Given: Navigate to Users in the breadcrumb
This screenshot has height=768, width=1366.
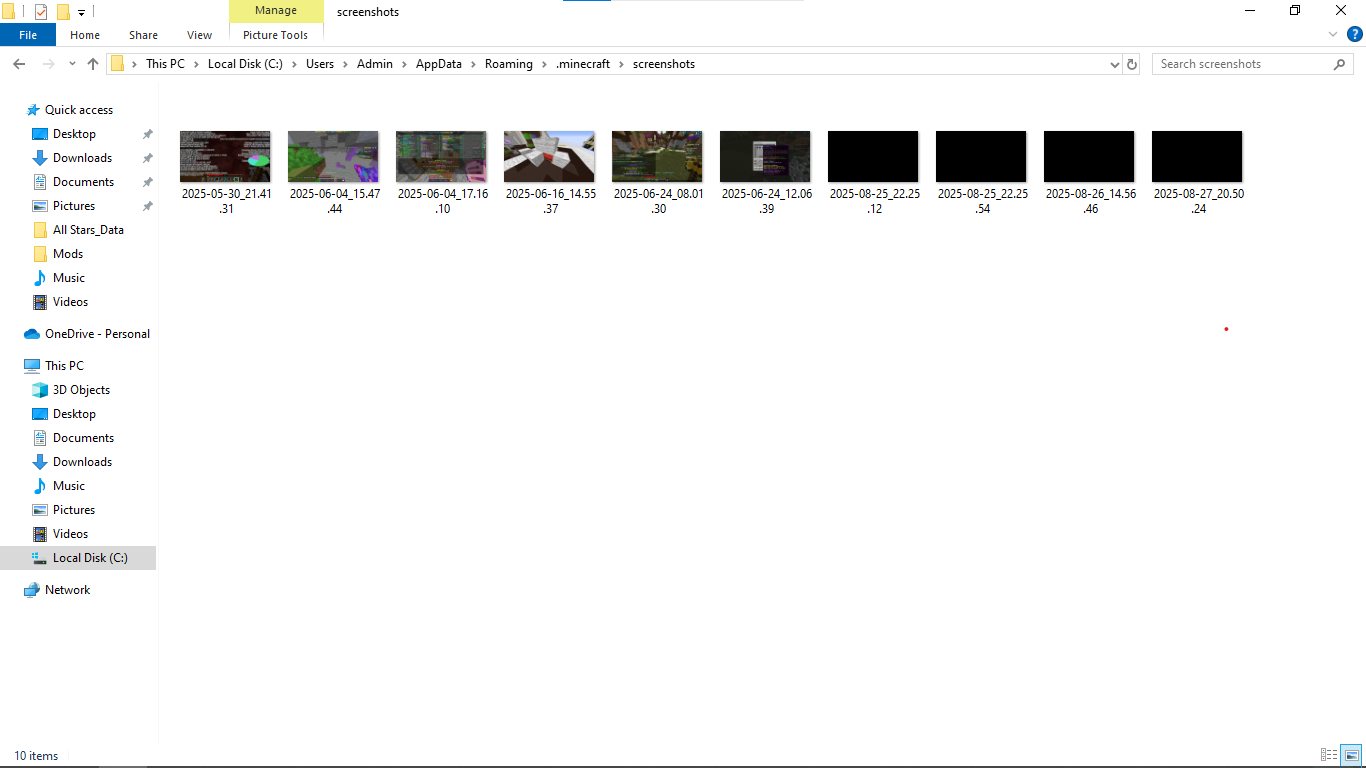Looking at the screenshot, I should click(320, 64).
